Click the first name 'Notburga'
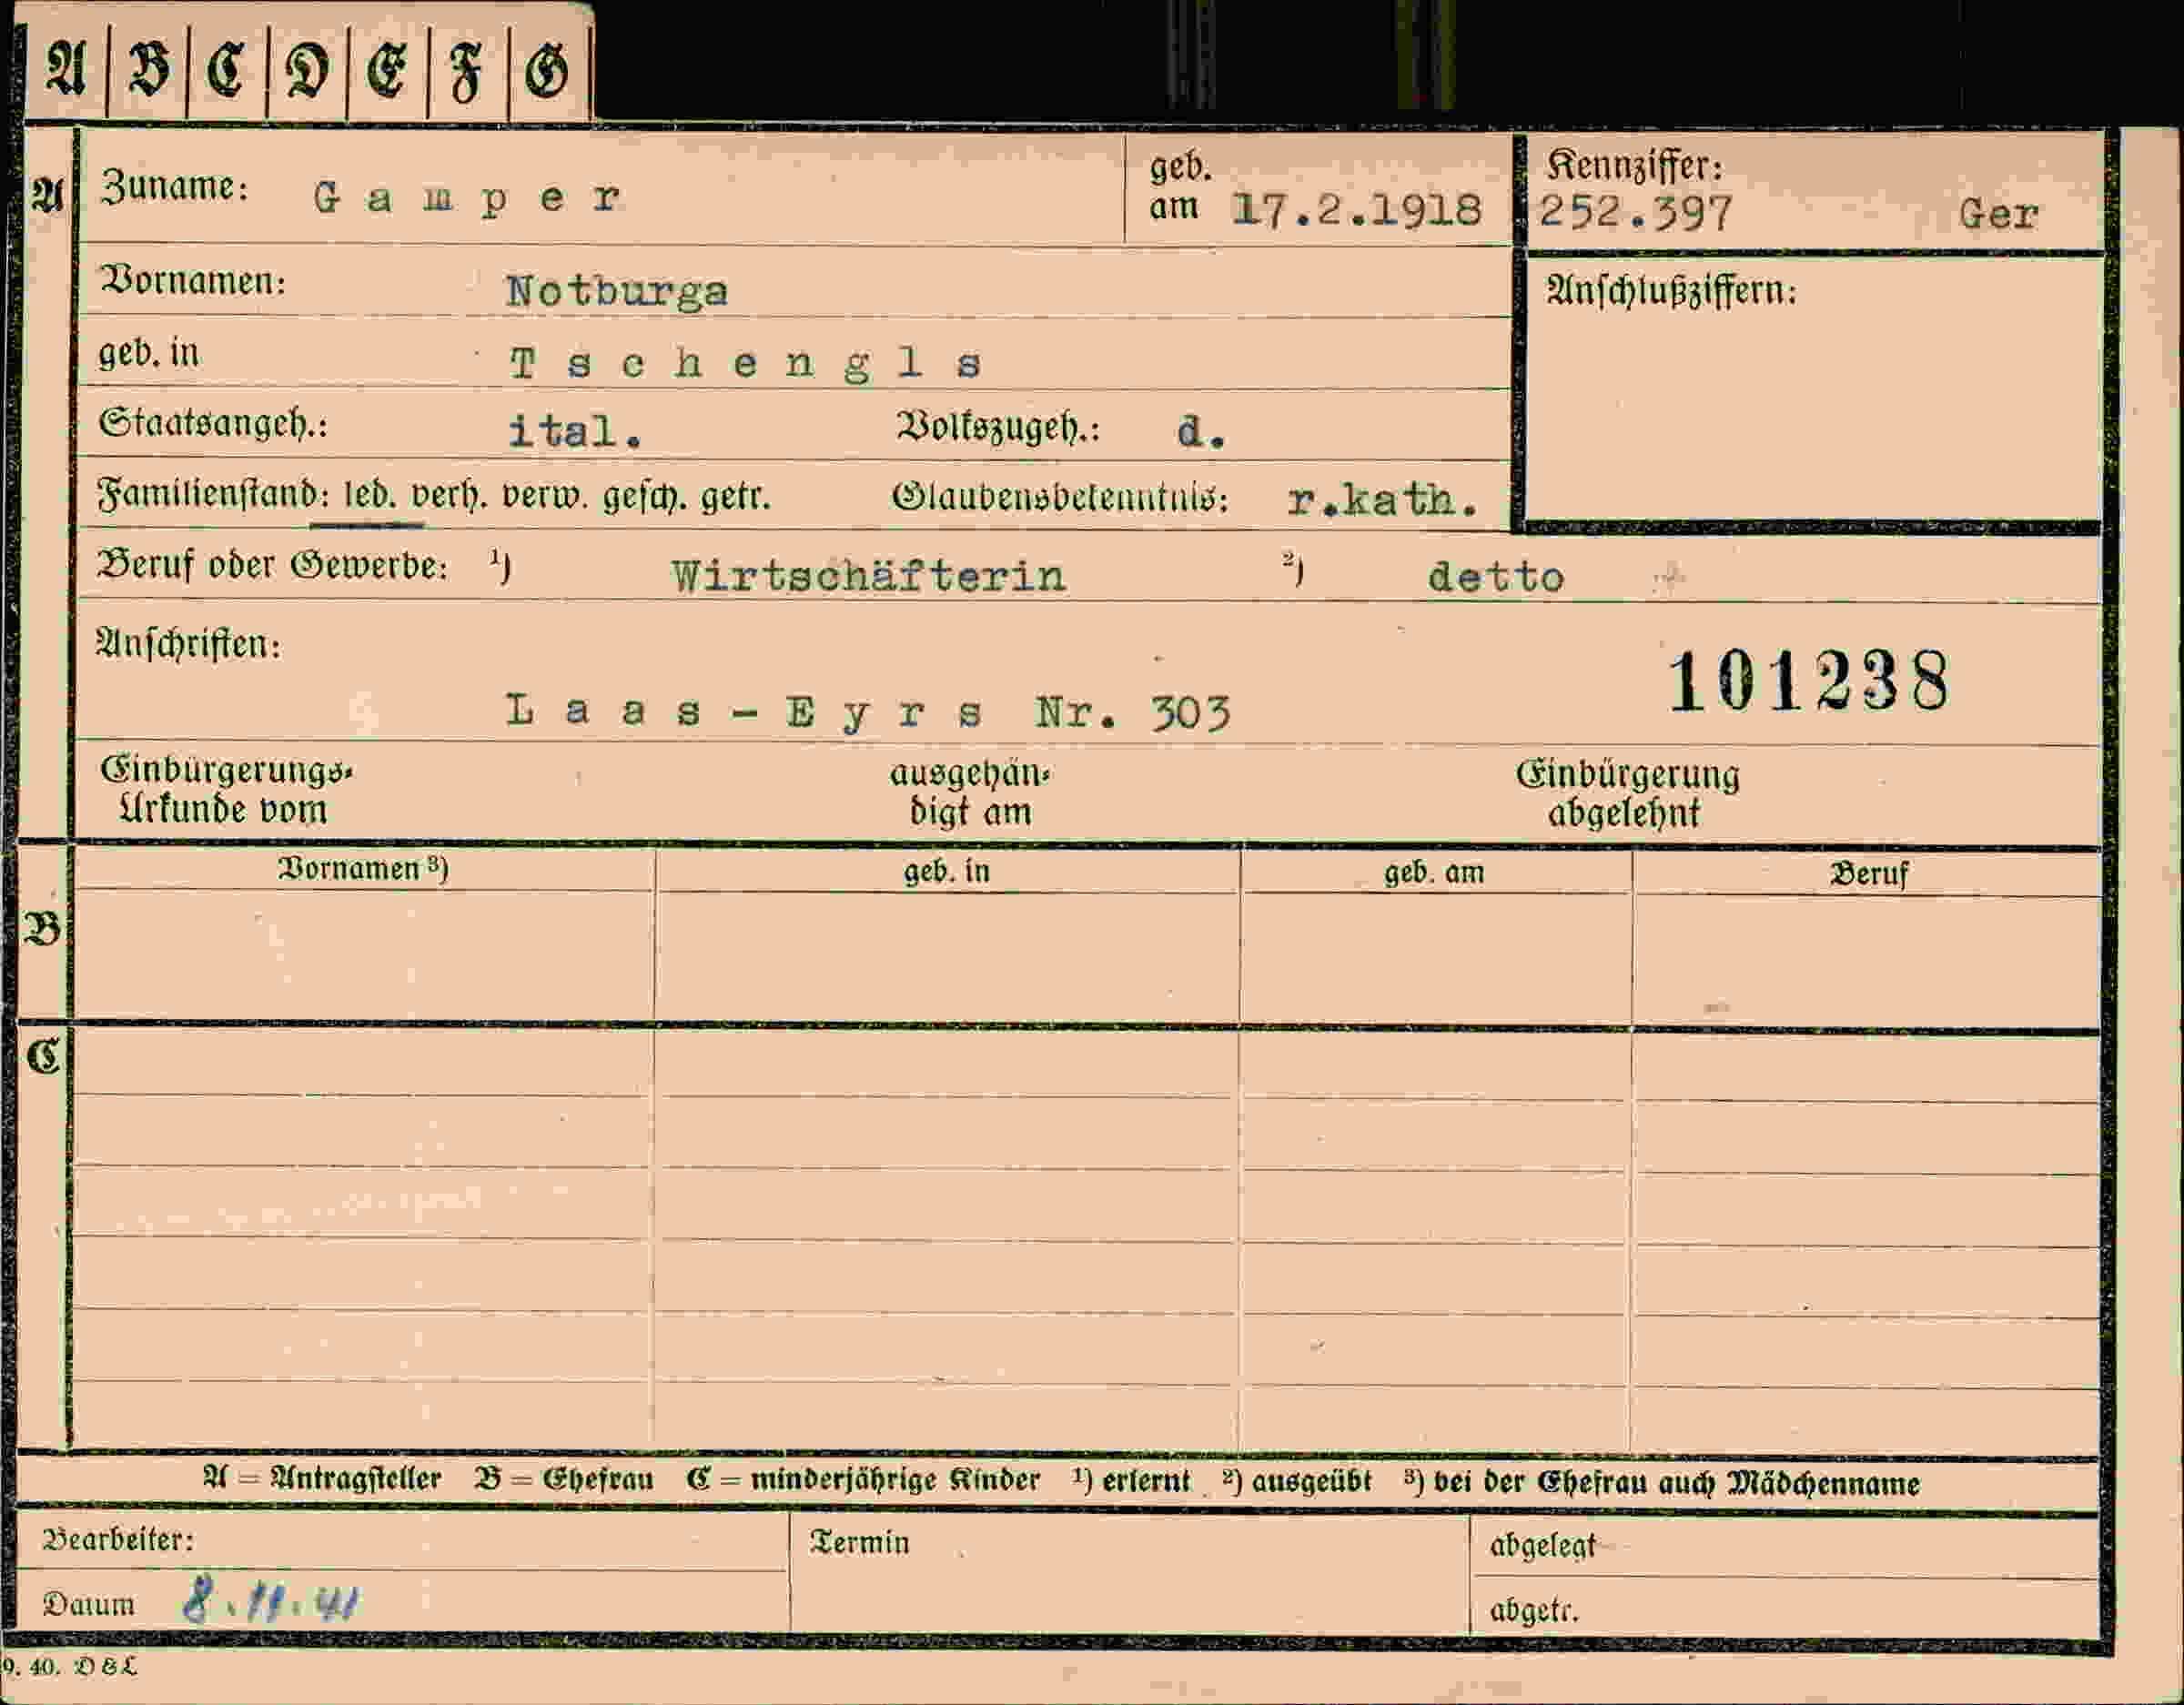The width and height of the screenshot is (2184, 1705). click(x=617, y=292)
